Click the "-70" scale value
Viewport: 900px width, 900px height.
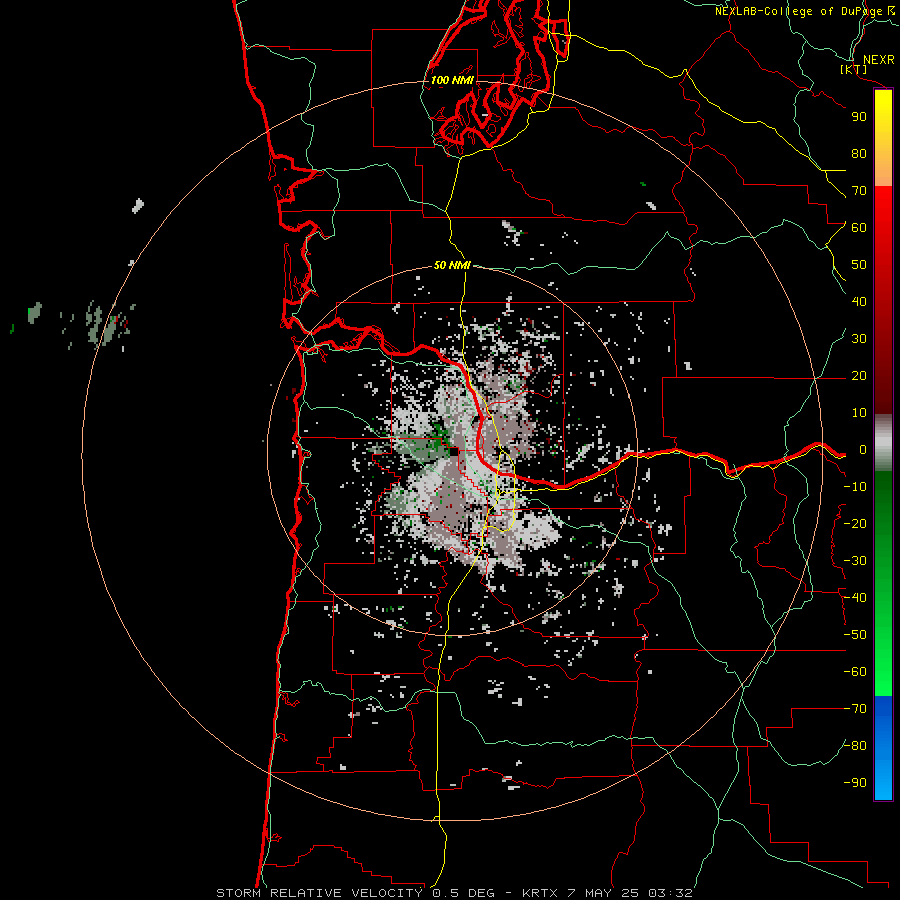(x=855, y=709)
